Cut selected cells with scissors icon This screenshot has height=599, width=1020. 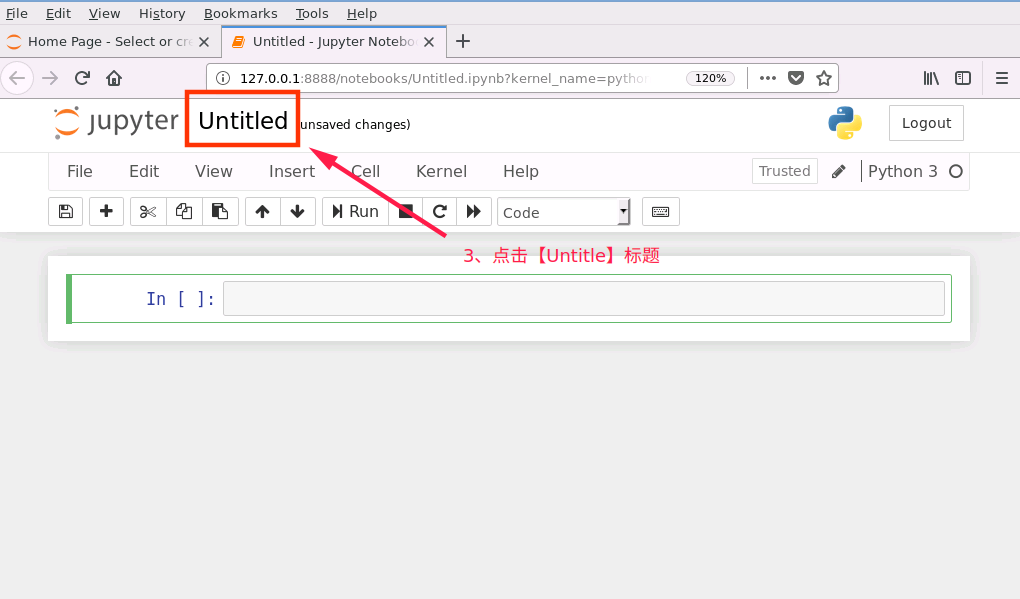[148, 211]
